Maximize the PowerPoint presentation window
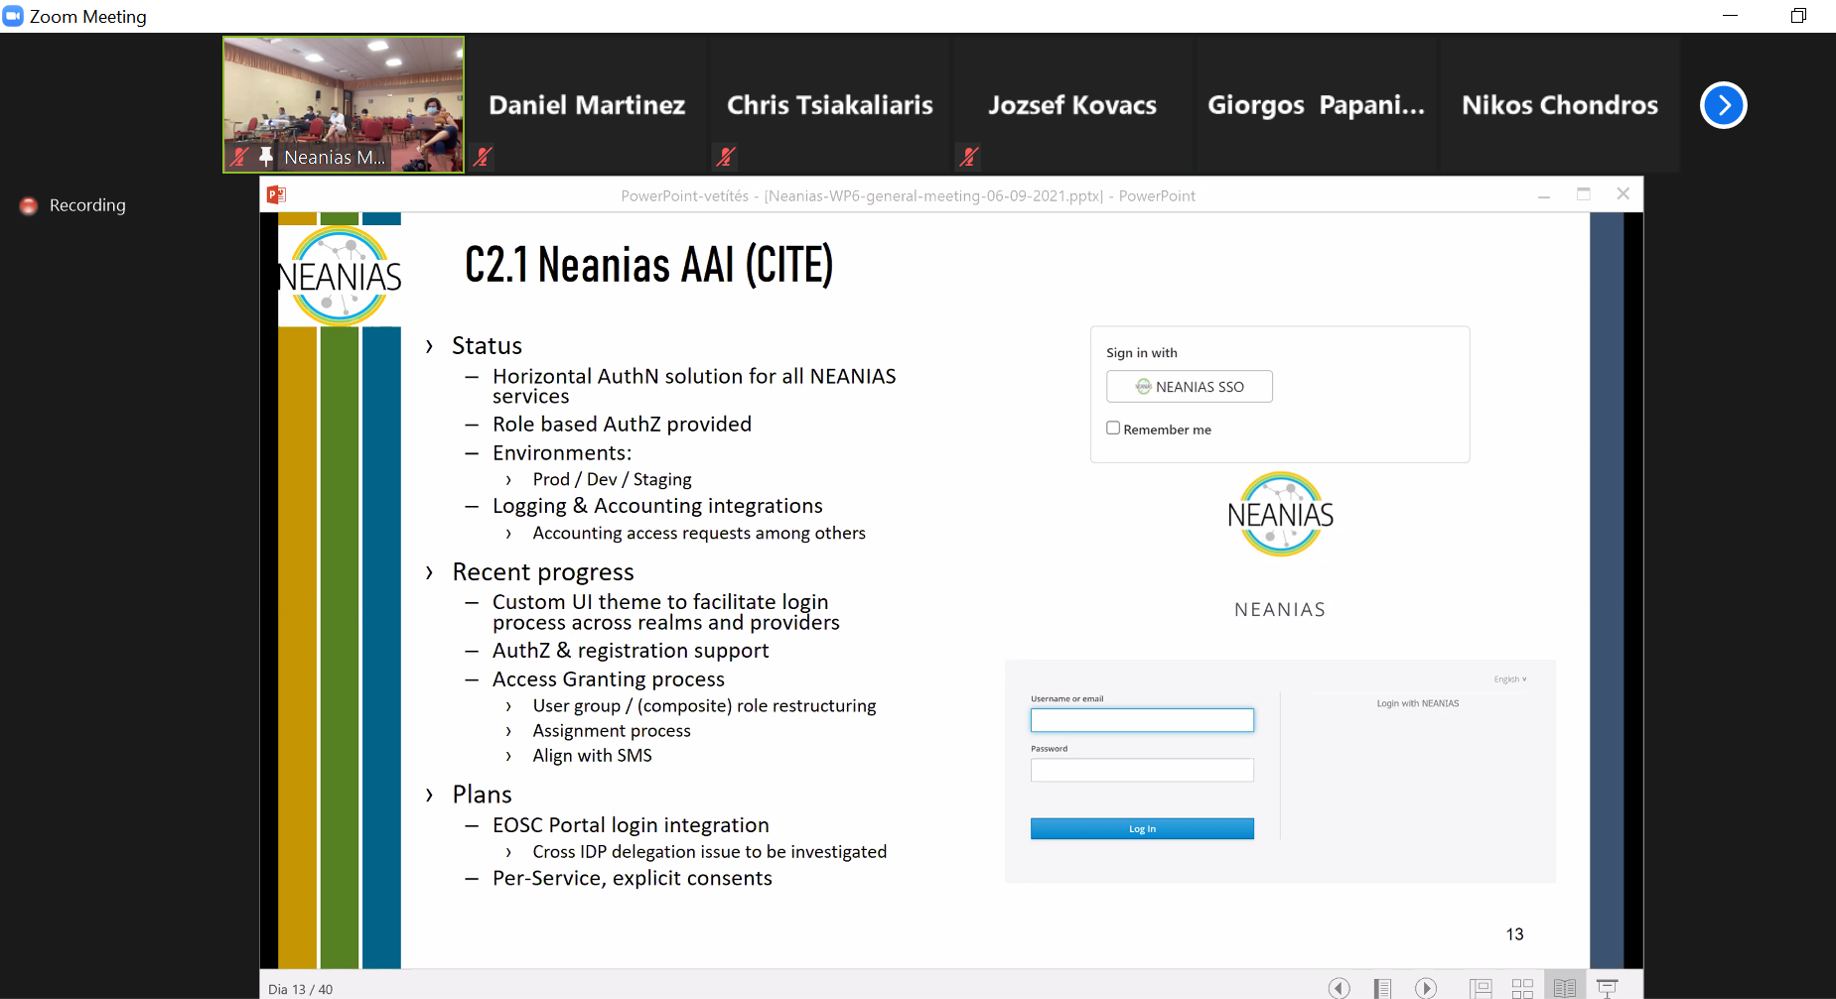Image resolution: width=1836 pixels, height=999 pixels. pos(1583,194)
